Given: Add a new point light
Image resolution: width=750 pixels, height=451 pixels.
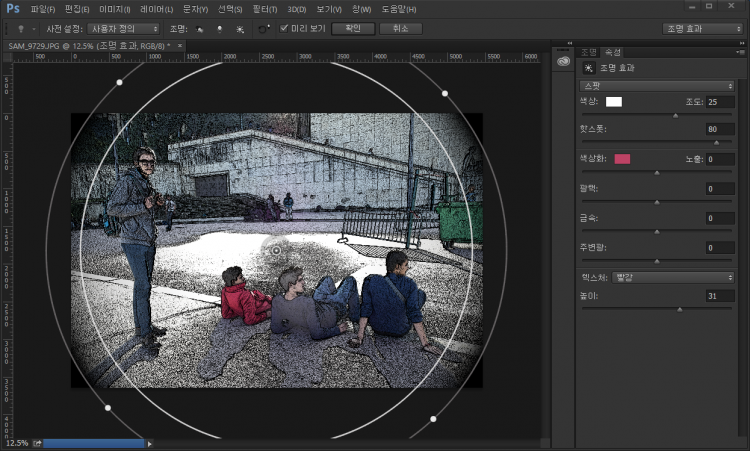Looking at the screenshot, I should (x=219, y=29).
